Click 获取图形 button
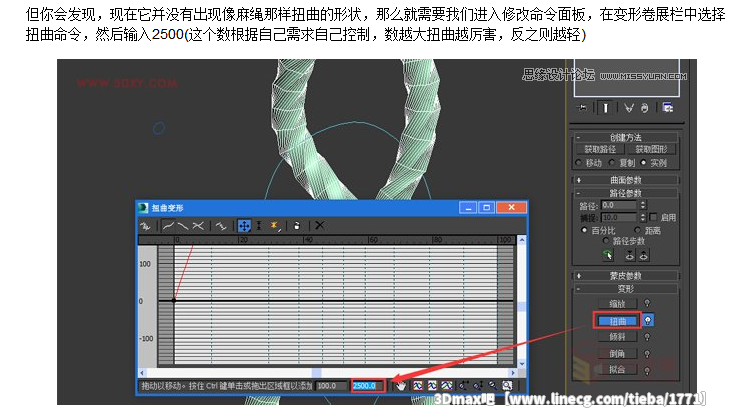The image size is (746, 418). [652, 149]
